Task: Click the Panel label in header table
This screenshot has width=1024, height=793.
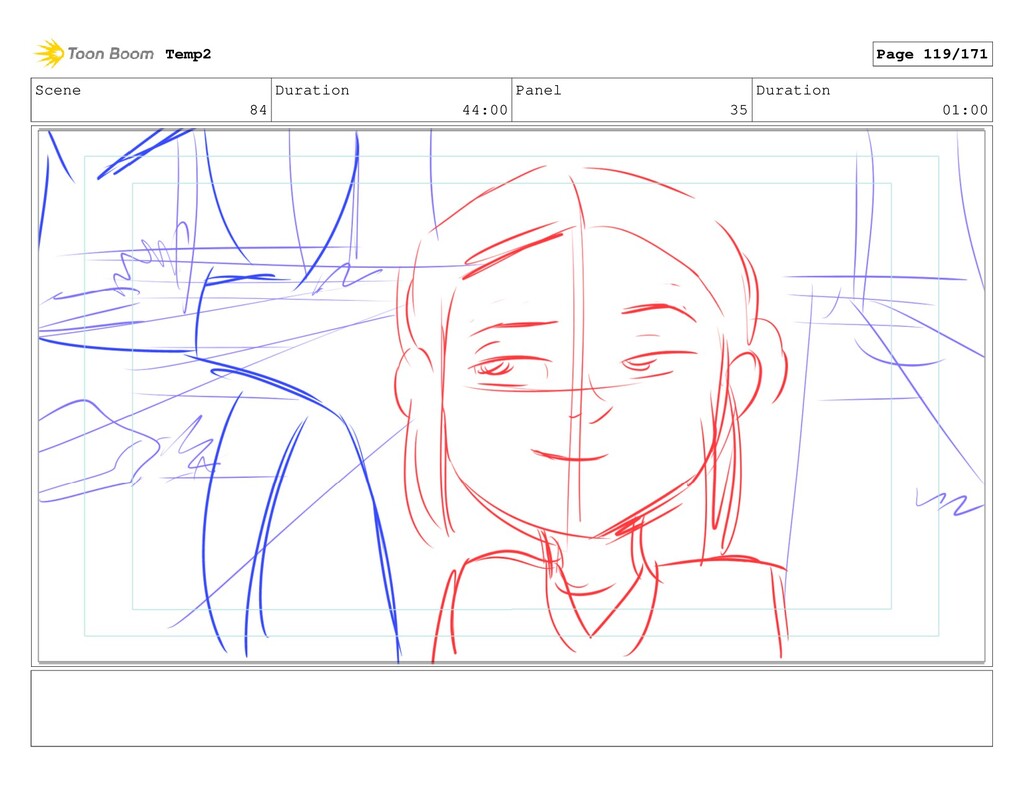Action: point(538,90)
